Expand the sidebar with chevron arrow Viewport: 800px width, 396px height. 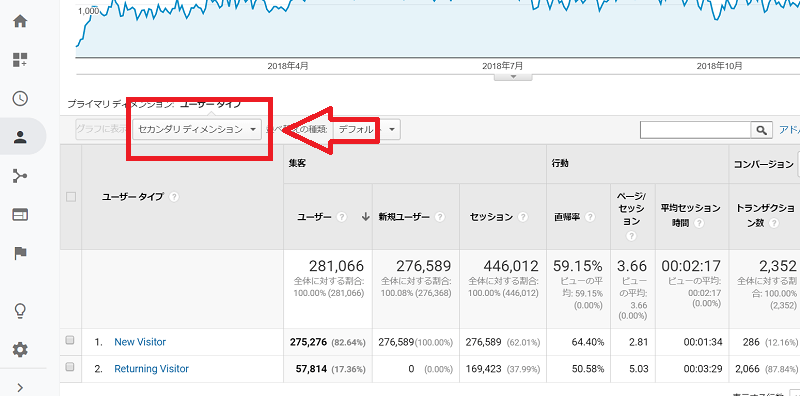coord(20,387)
